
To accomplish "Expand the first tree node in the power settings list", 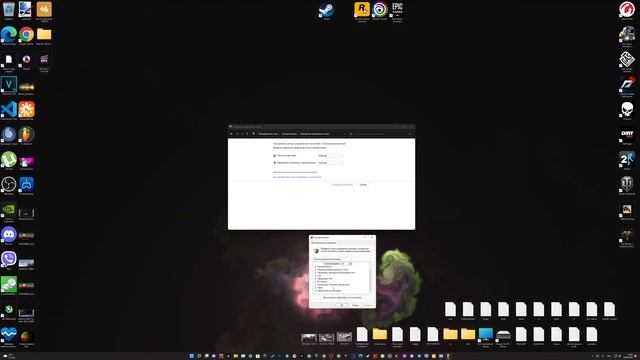I will (x=316, y=267).
